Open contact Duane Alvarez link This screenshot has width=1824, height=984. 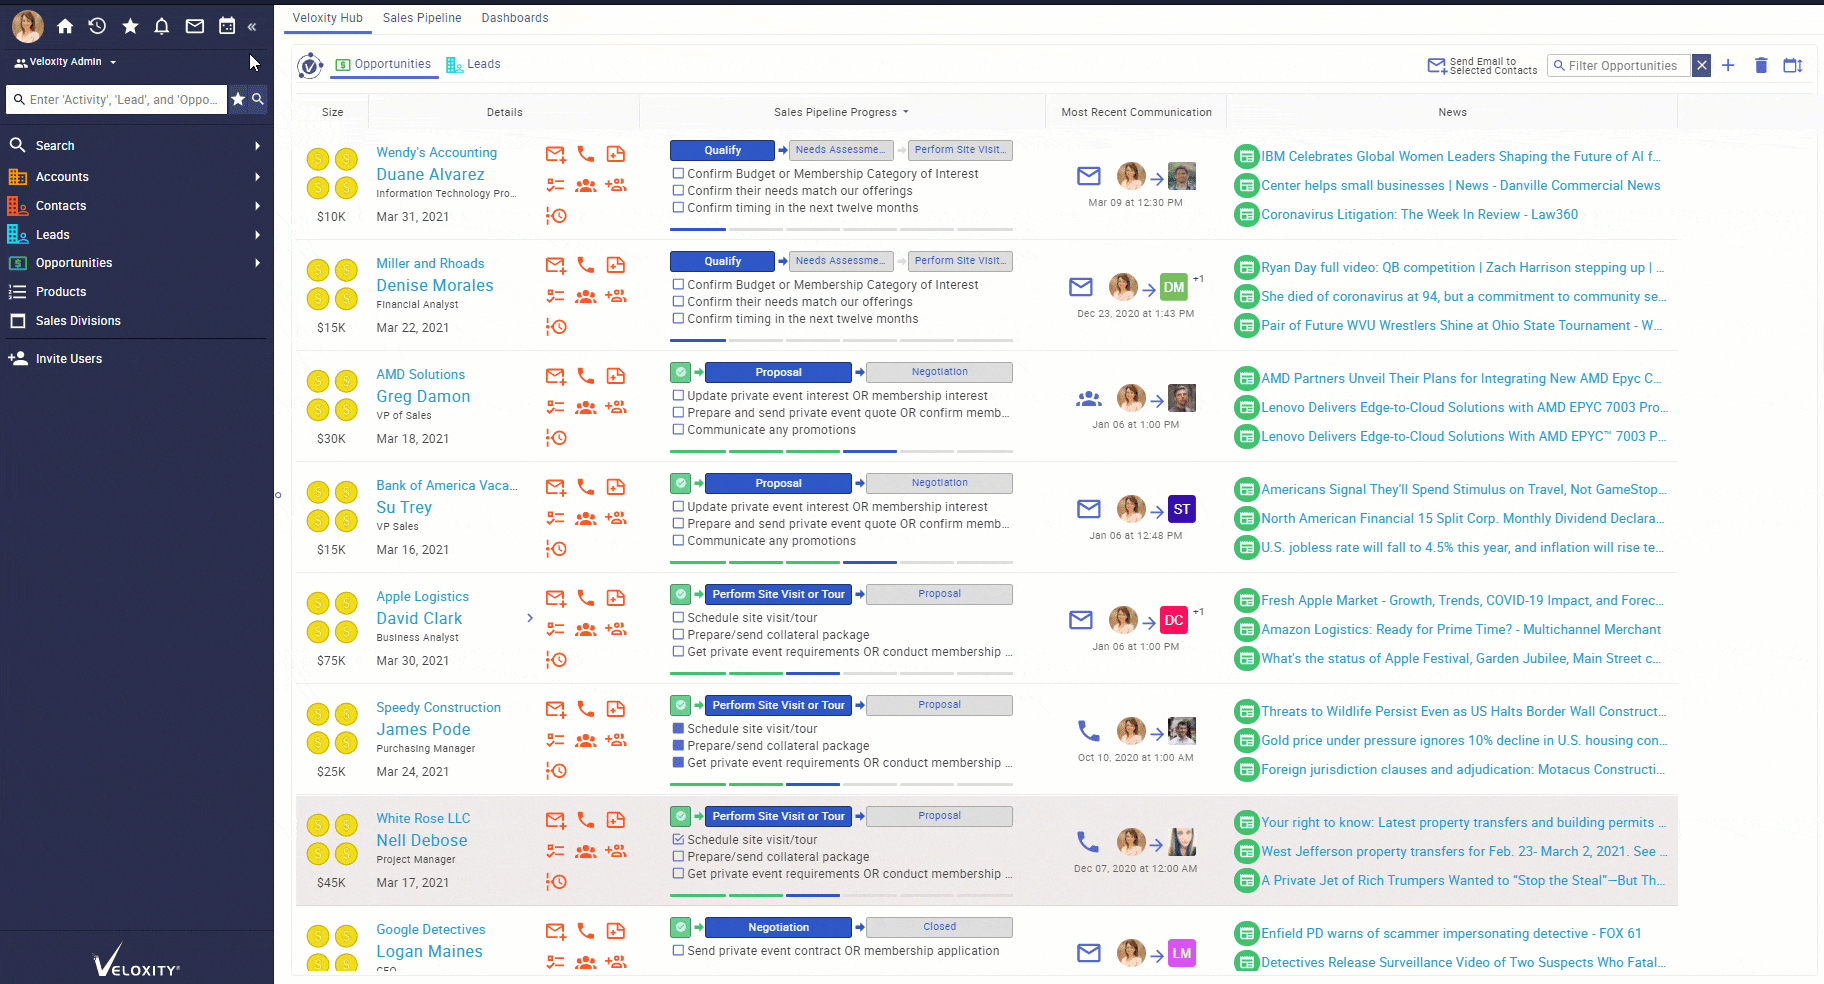[430, 174]
